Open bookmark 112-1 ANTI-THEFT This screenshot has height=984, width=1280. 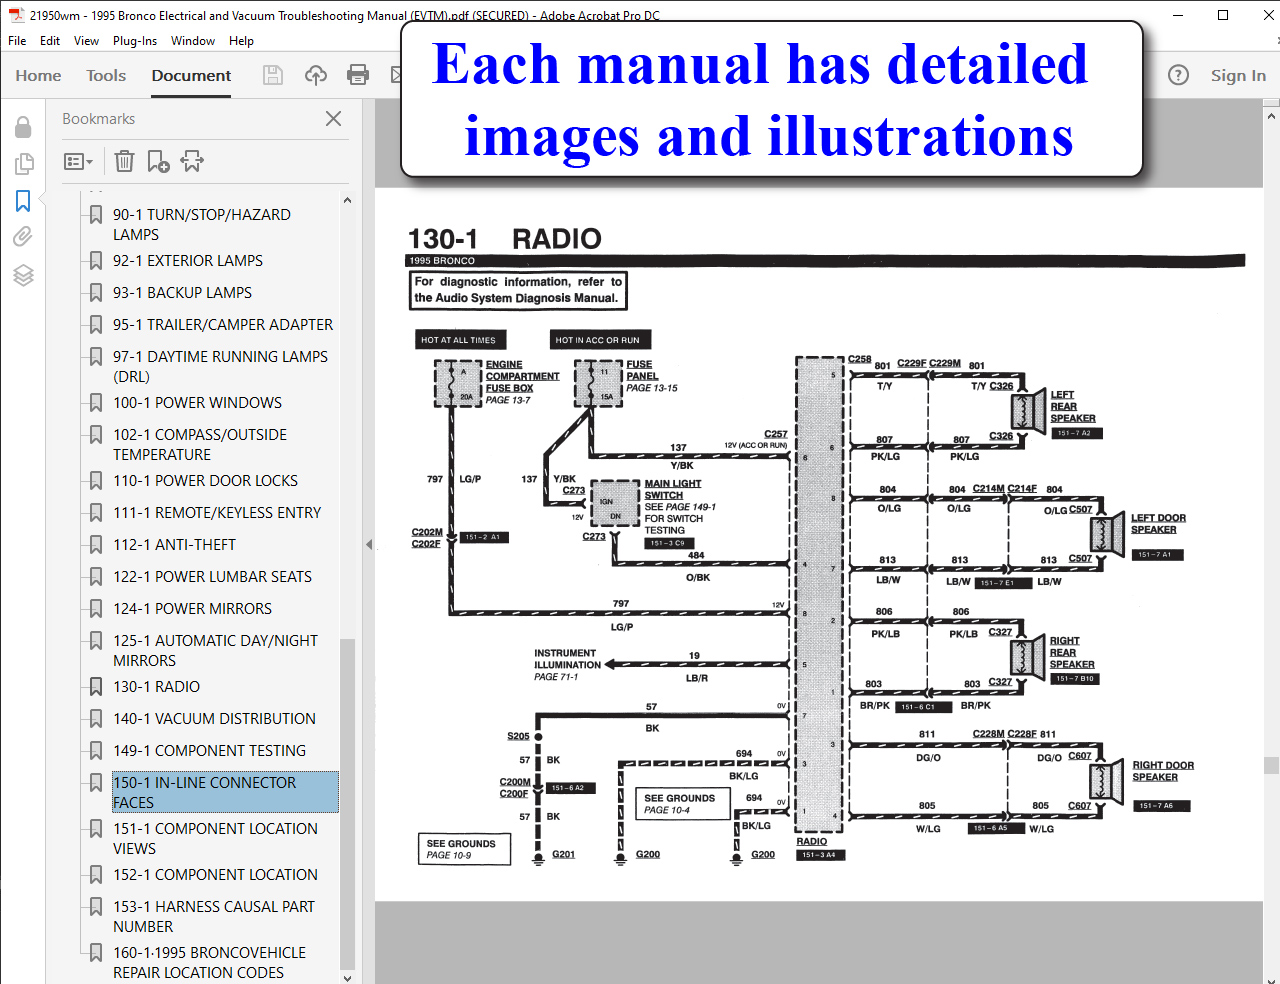174,544
